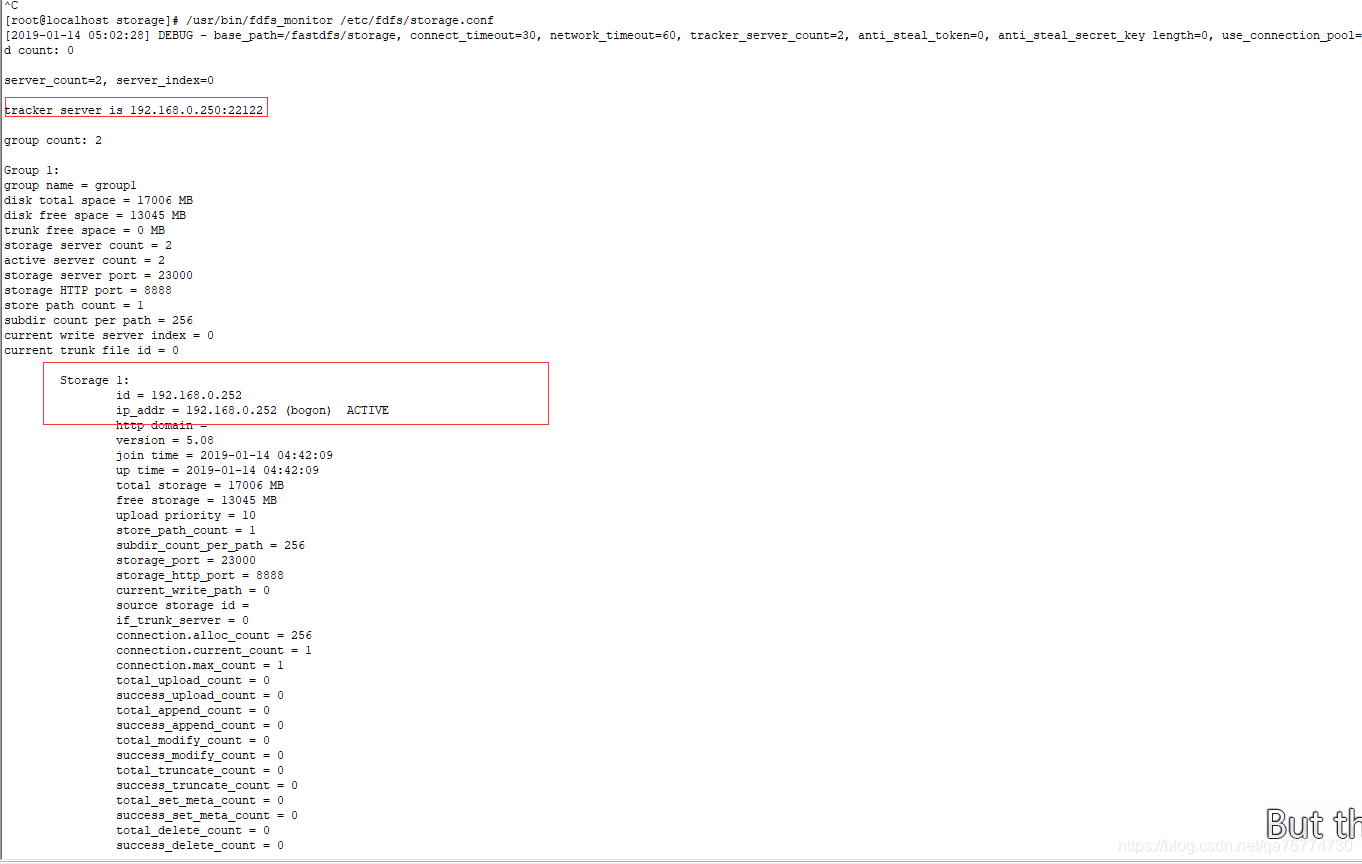Select 'current trunk file id = 0'
1362x864 pixels.
[92, 350]
